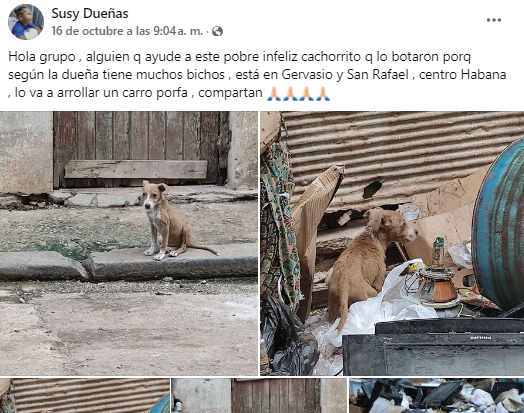
Task: Click the blue barrel in the photo
Action: coord(498,224)
